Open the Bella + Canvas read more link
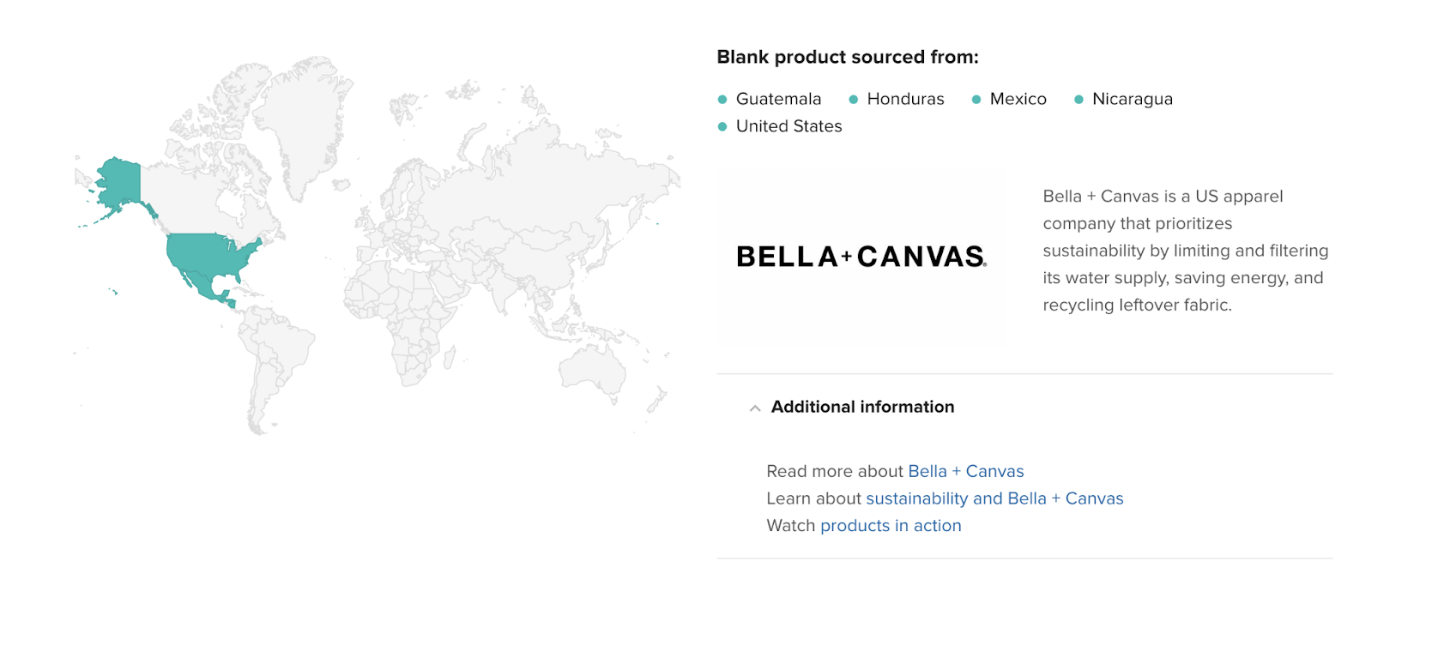The height and width of the screenshot is (658, 1438). point(966,471)
